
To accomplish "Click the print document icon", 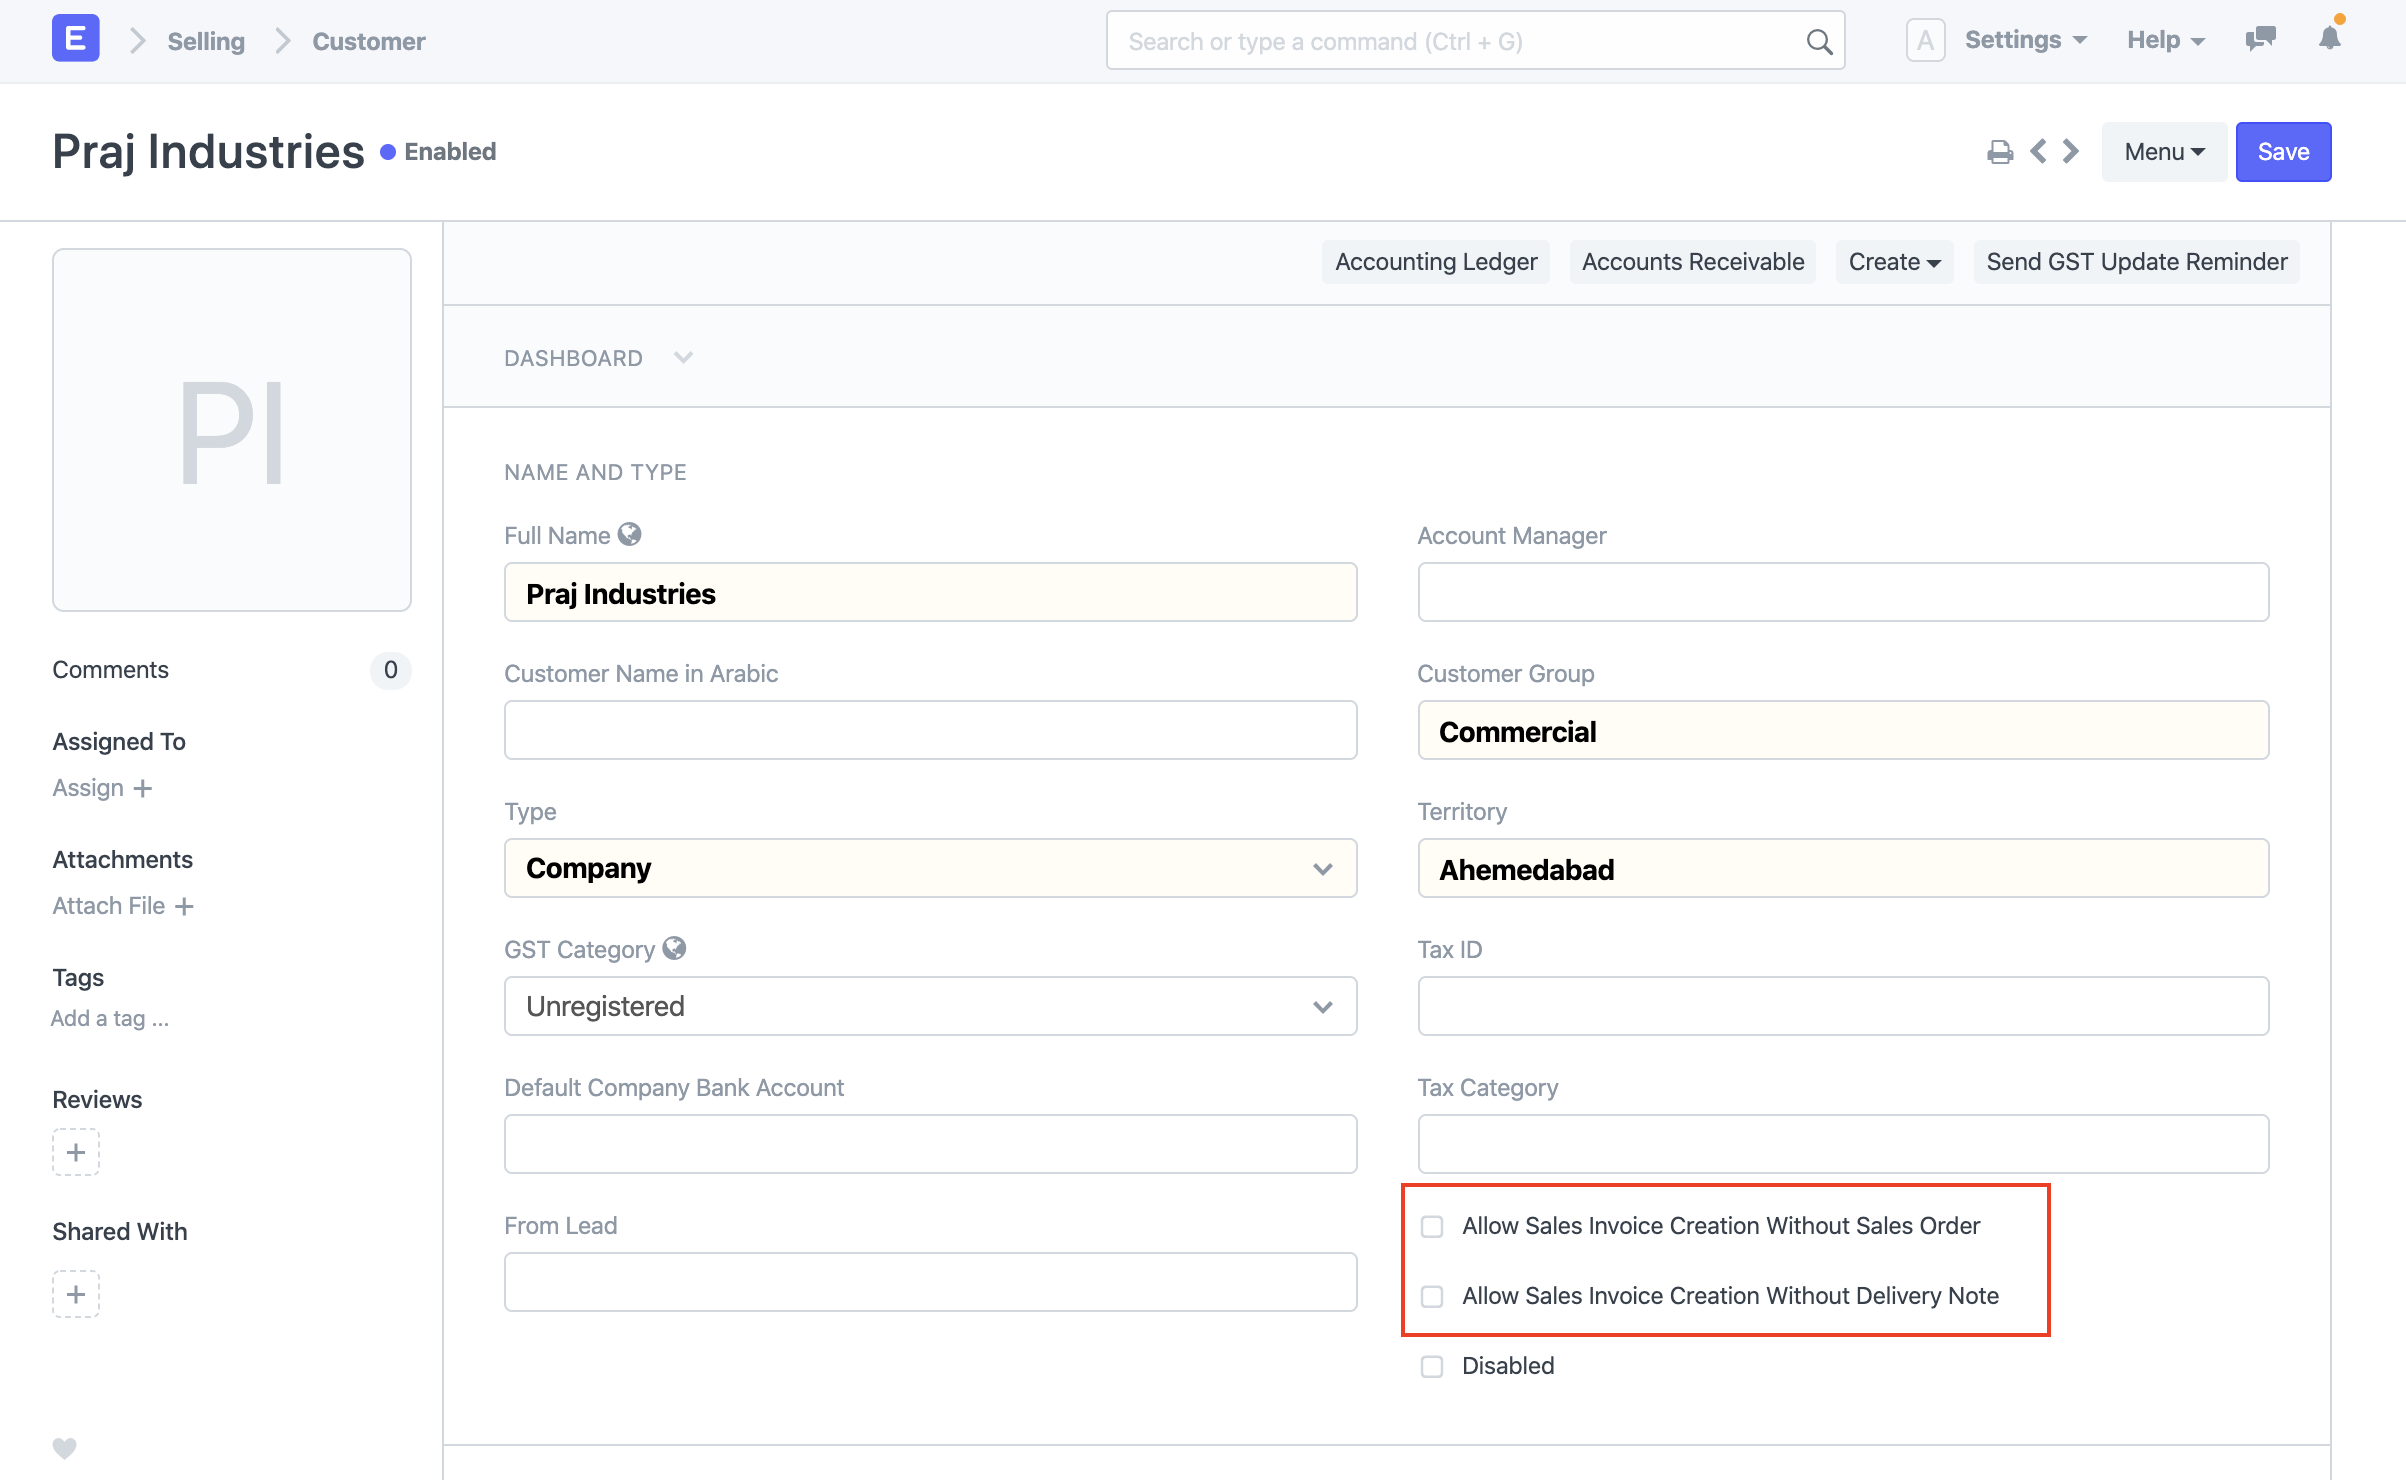I will pyautogui.click(x=1999, y=152).
